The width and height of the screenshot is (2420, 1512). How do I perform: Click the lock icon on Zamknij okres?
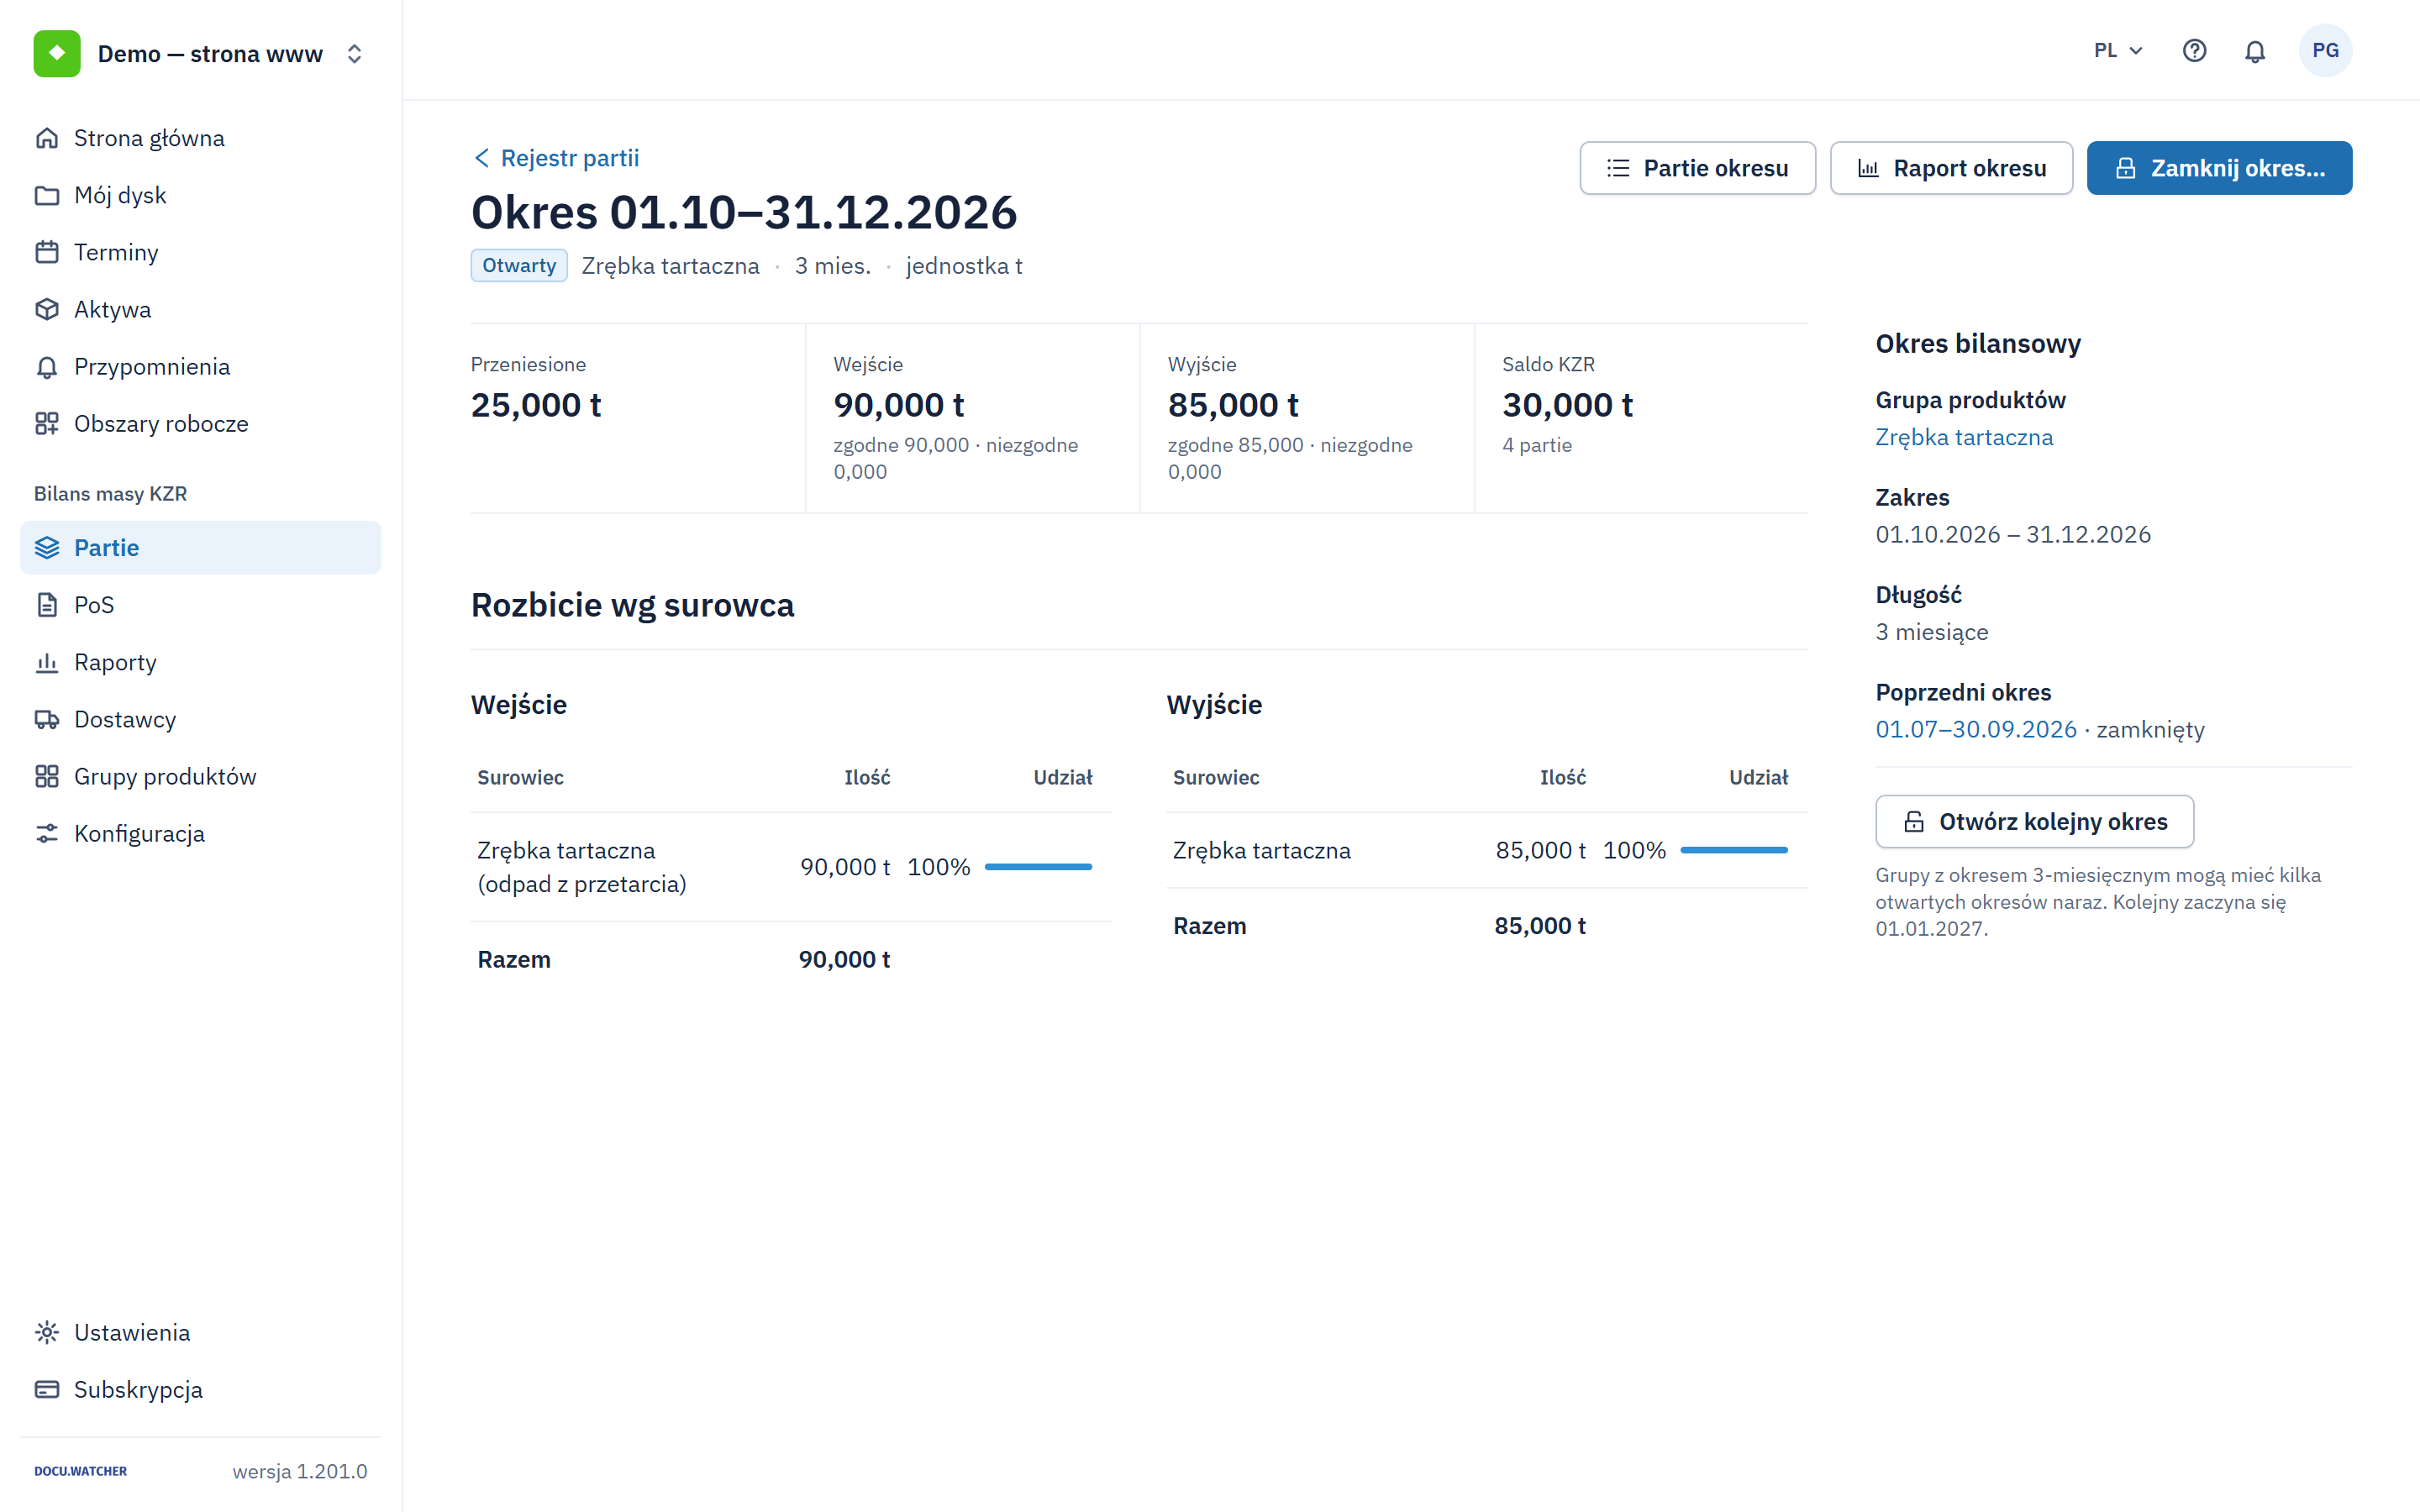click(x=2126, y=168)
